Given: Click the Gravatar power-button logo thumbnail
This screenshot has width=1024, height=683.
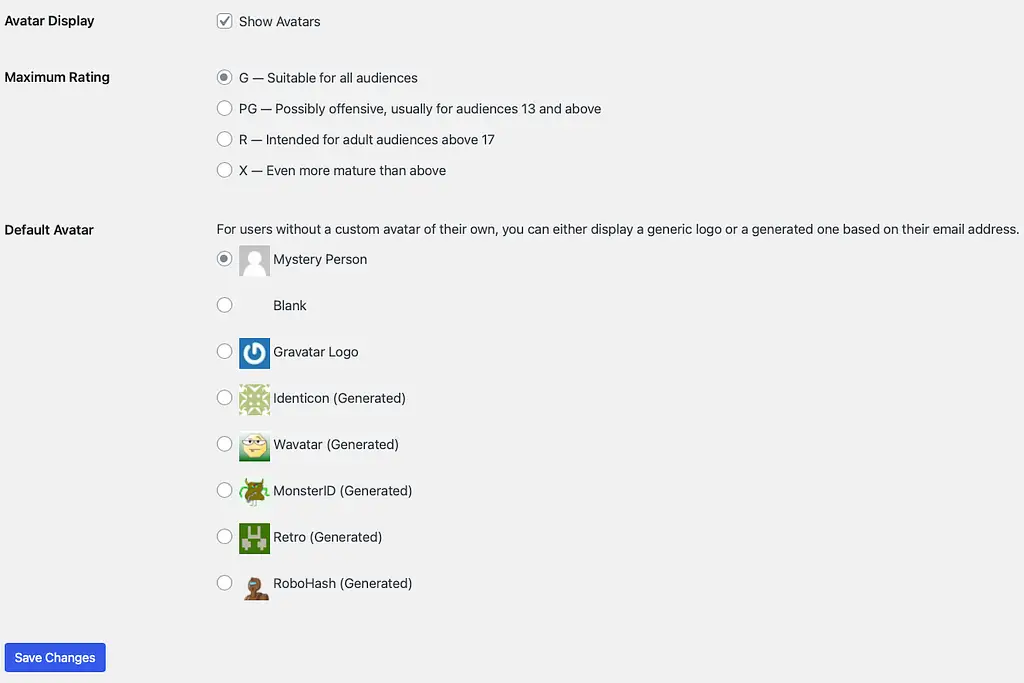Looking at the screenshot, I should (x=254, y=351).
